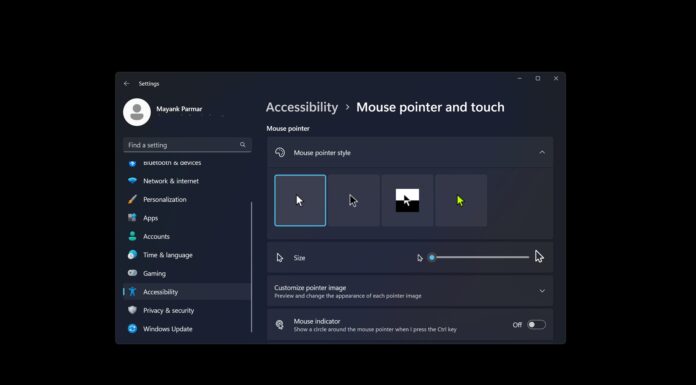This screenshot has height=385, width=696.
Task: Click the Mayank Parmar profile avatar
Action: tap(137, 112)
